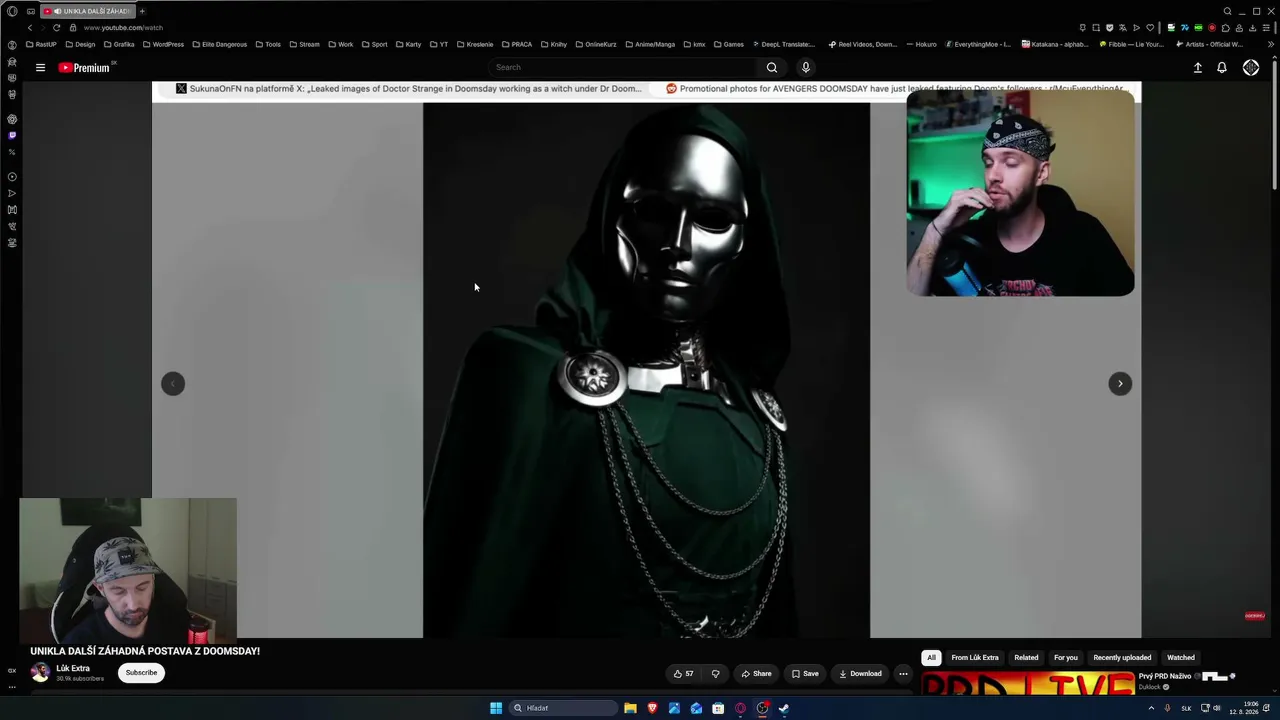Select the Related filter chip
1280x720 pixels.
coord(1026,658)
